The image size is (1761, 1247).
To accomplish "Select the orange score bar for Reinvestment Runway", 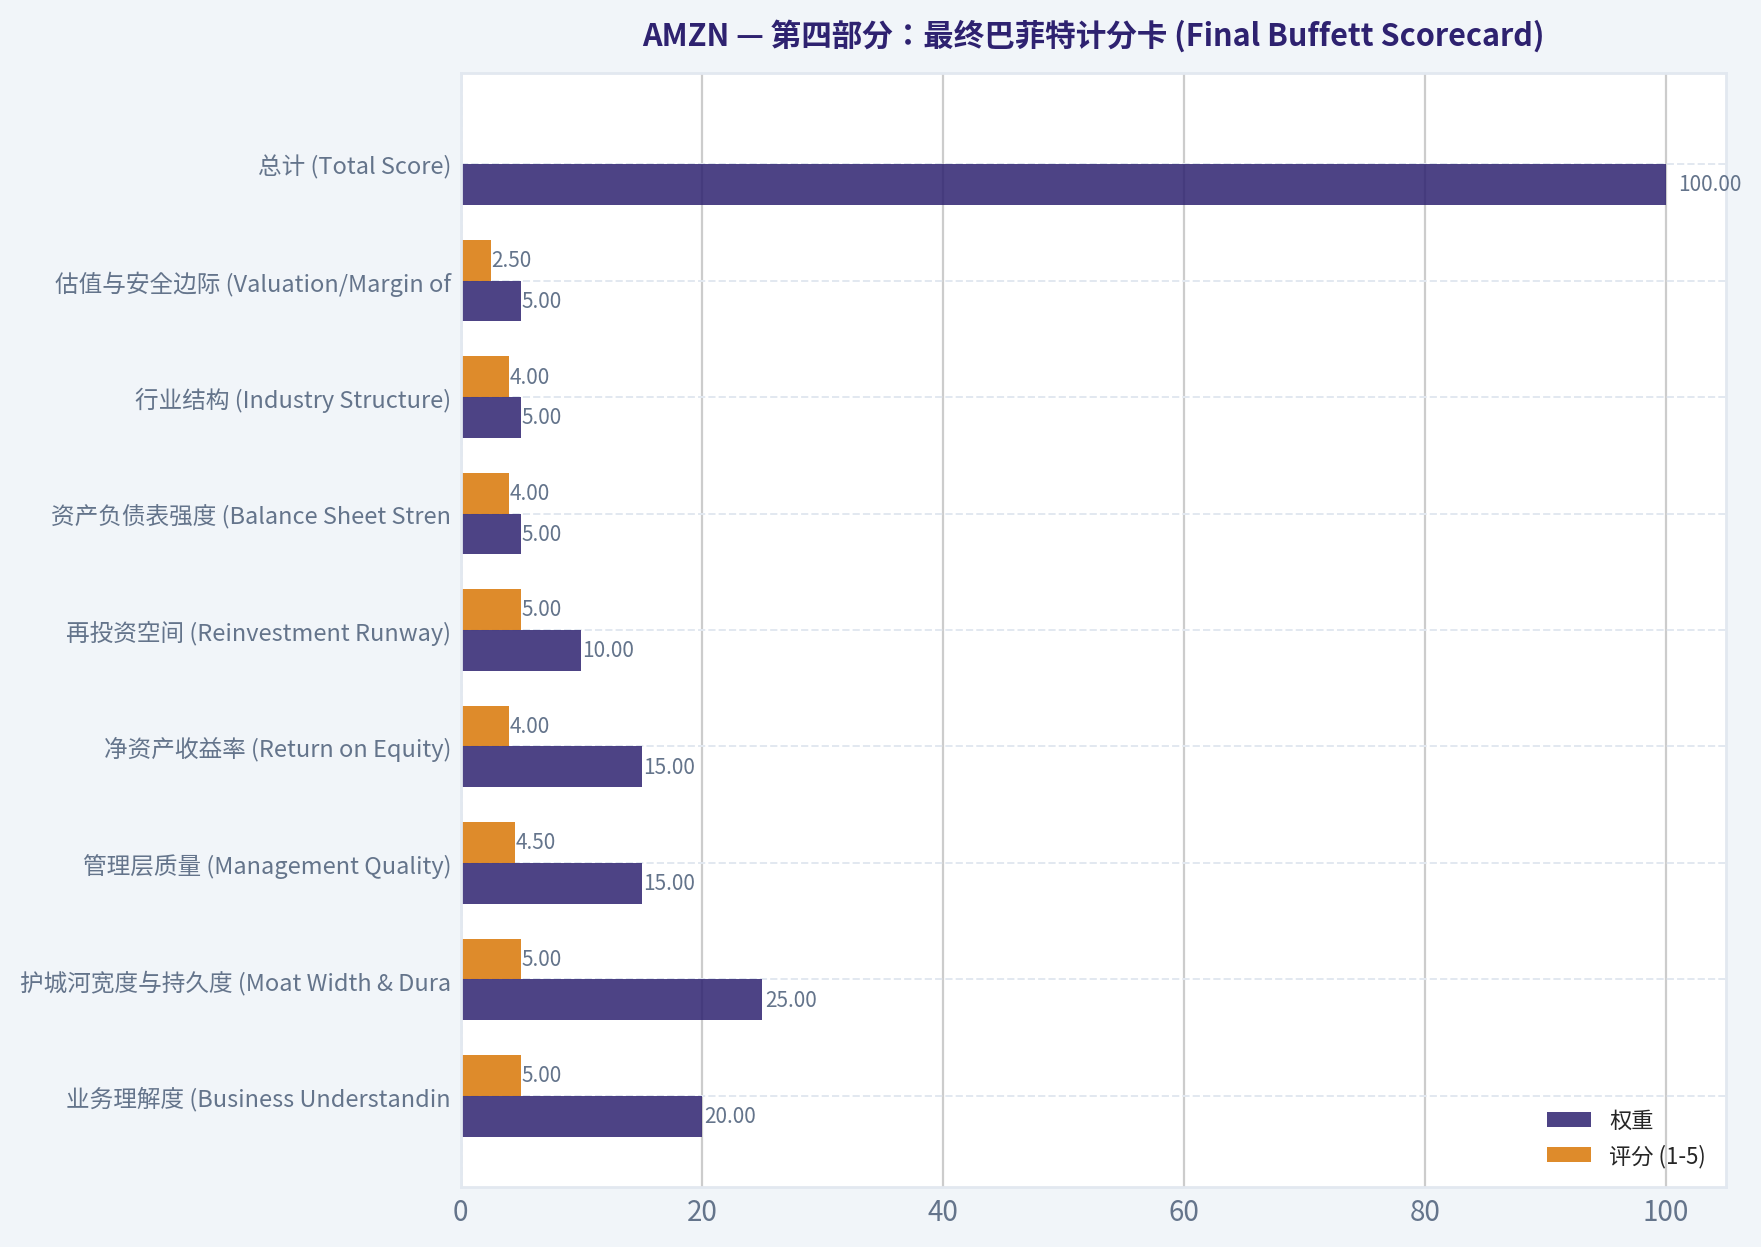I will click(492, 609).
